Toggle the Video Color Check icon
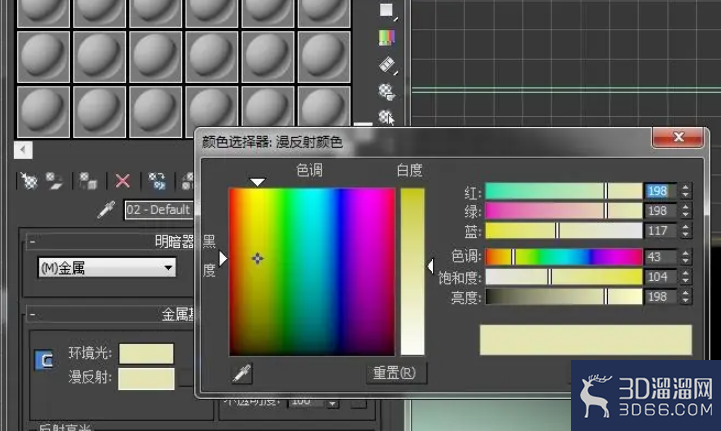The height and width of the screenshot is (431, 721). [x=387, y=38]
